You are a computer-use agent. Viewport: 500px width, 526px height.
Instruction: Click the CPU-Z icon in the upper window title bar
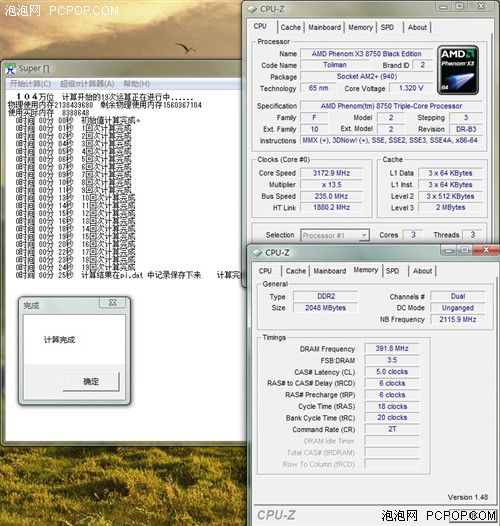pos(252,9)
